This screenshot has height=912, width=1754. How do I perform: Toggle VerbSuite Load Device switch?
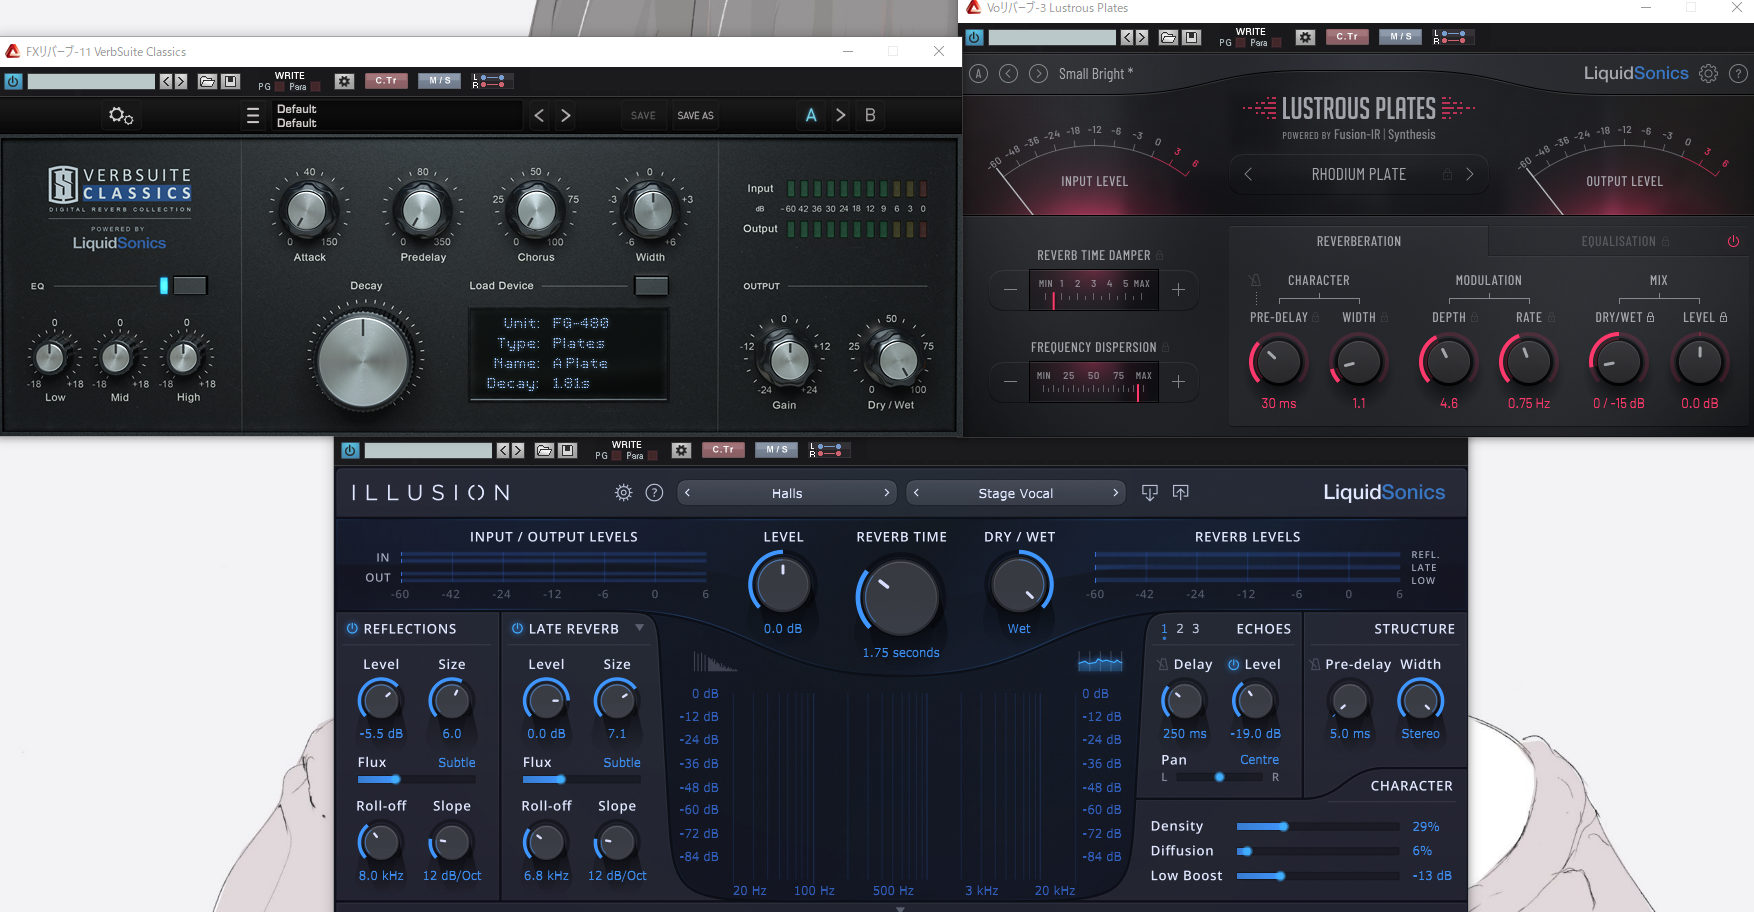tap(651, 286)
